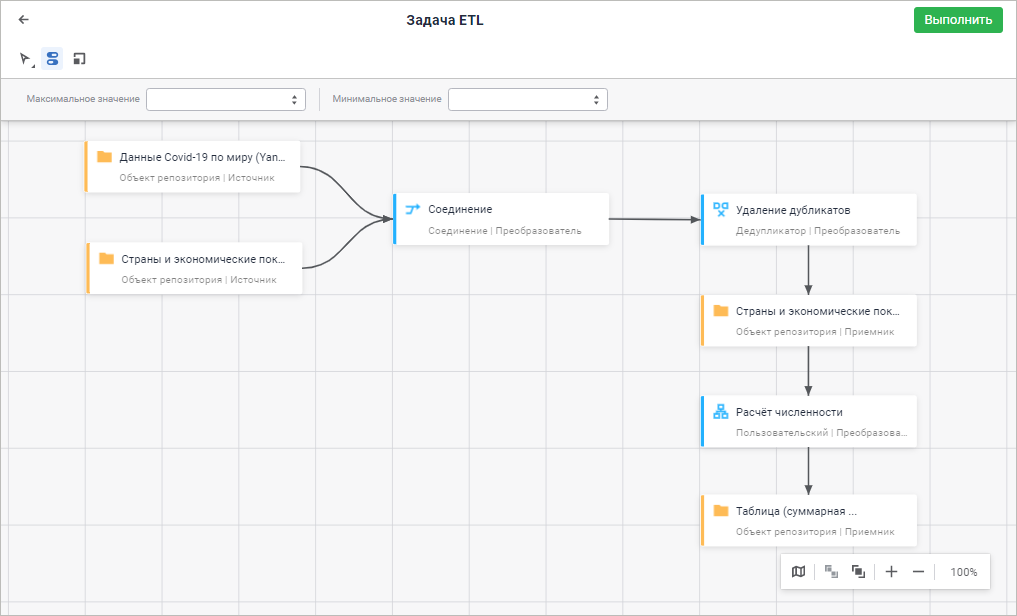Toggle the blue parameters panel icon
This screenshot has height=616, width=1017.
(x=53, y=59)
